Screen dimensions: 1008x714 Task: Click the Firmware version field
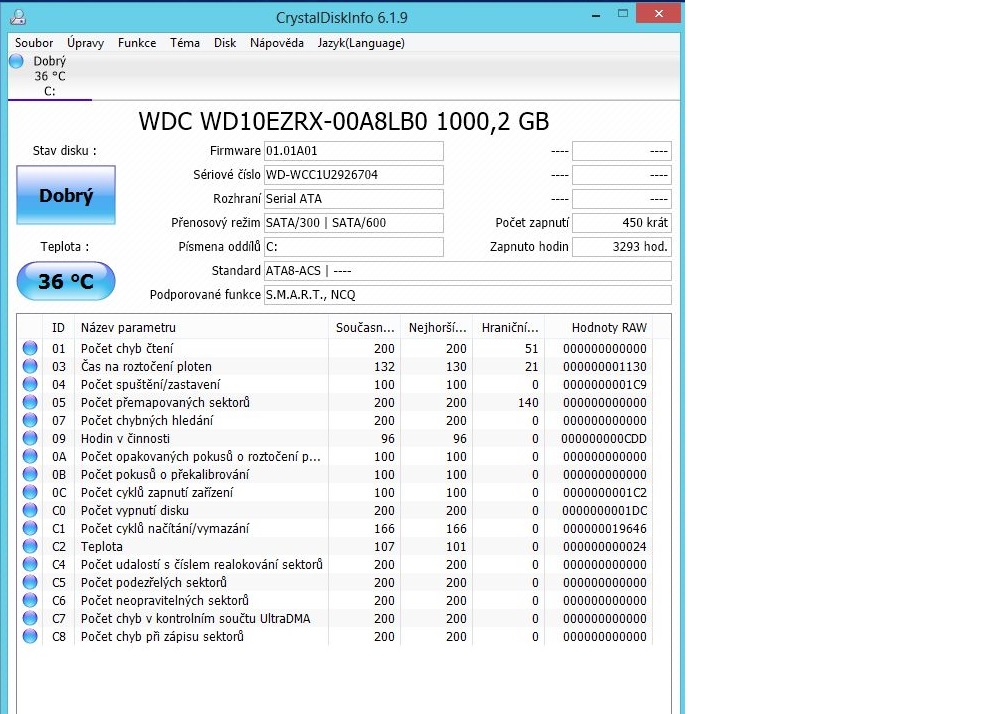[x=353, y=151]
